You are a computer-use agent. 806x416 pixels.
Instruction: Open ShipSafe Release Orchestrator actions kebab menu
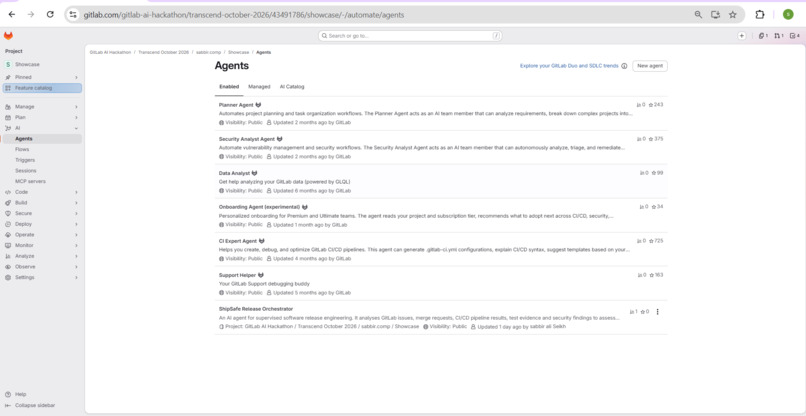(657, 312)
